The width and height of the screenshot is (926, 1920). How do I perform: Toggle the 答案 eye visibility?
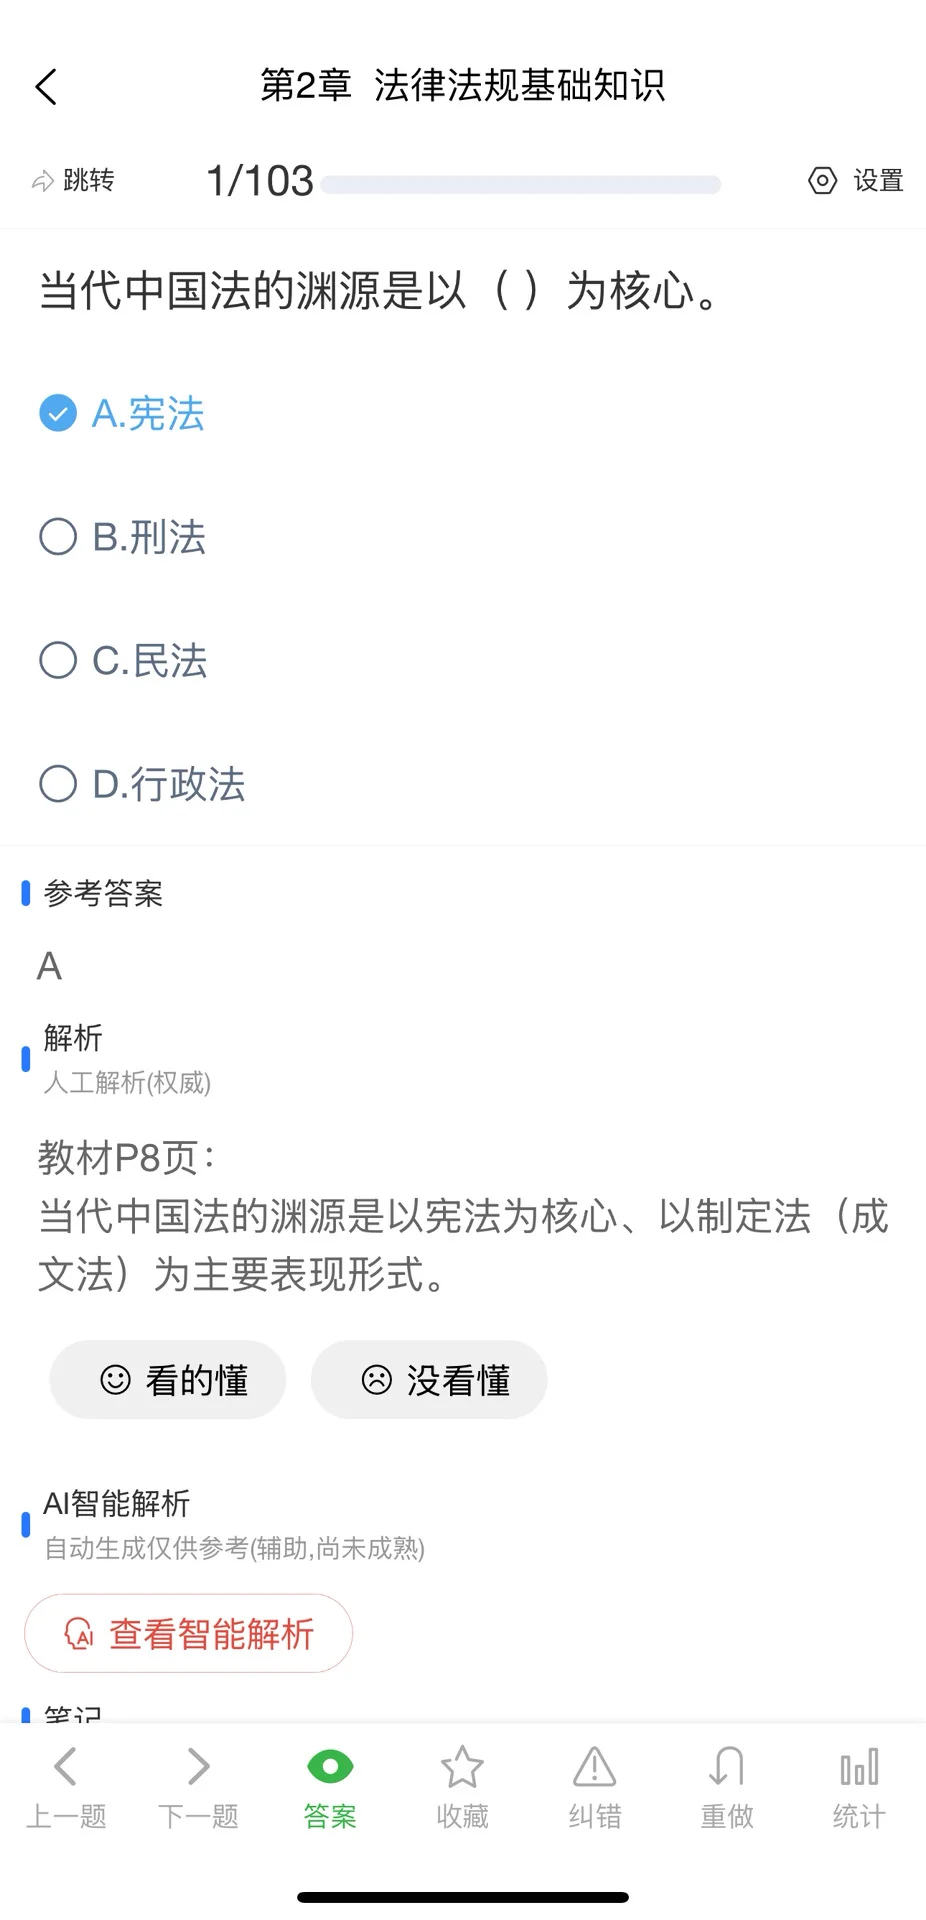330,1767
